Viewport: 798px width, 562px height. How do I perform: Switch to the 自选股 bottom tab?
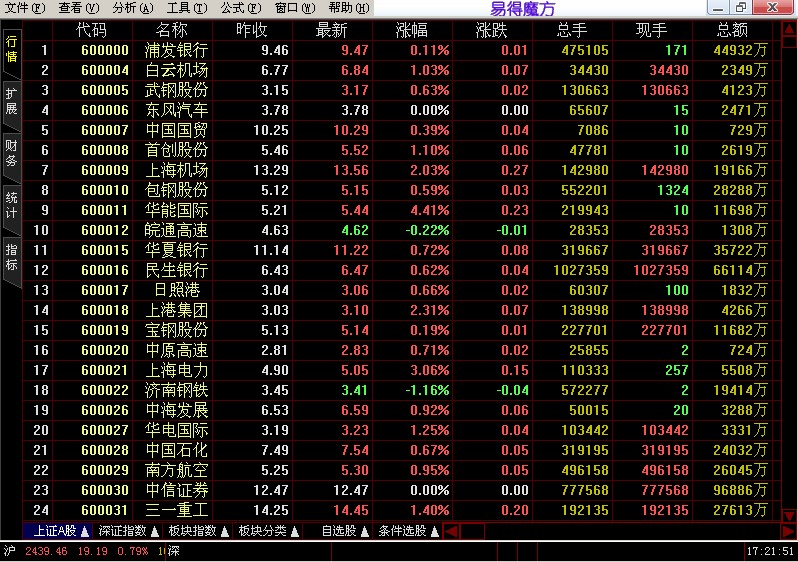[x=338, y=531]
